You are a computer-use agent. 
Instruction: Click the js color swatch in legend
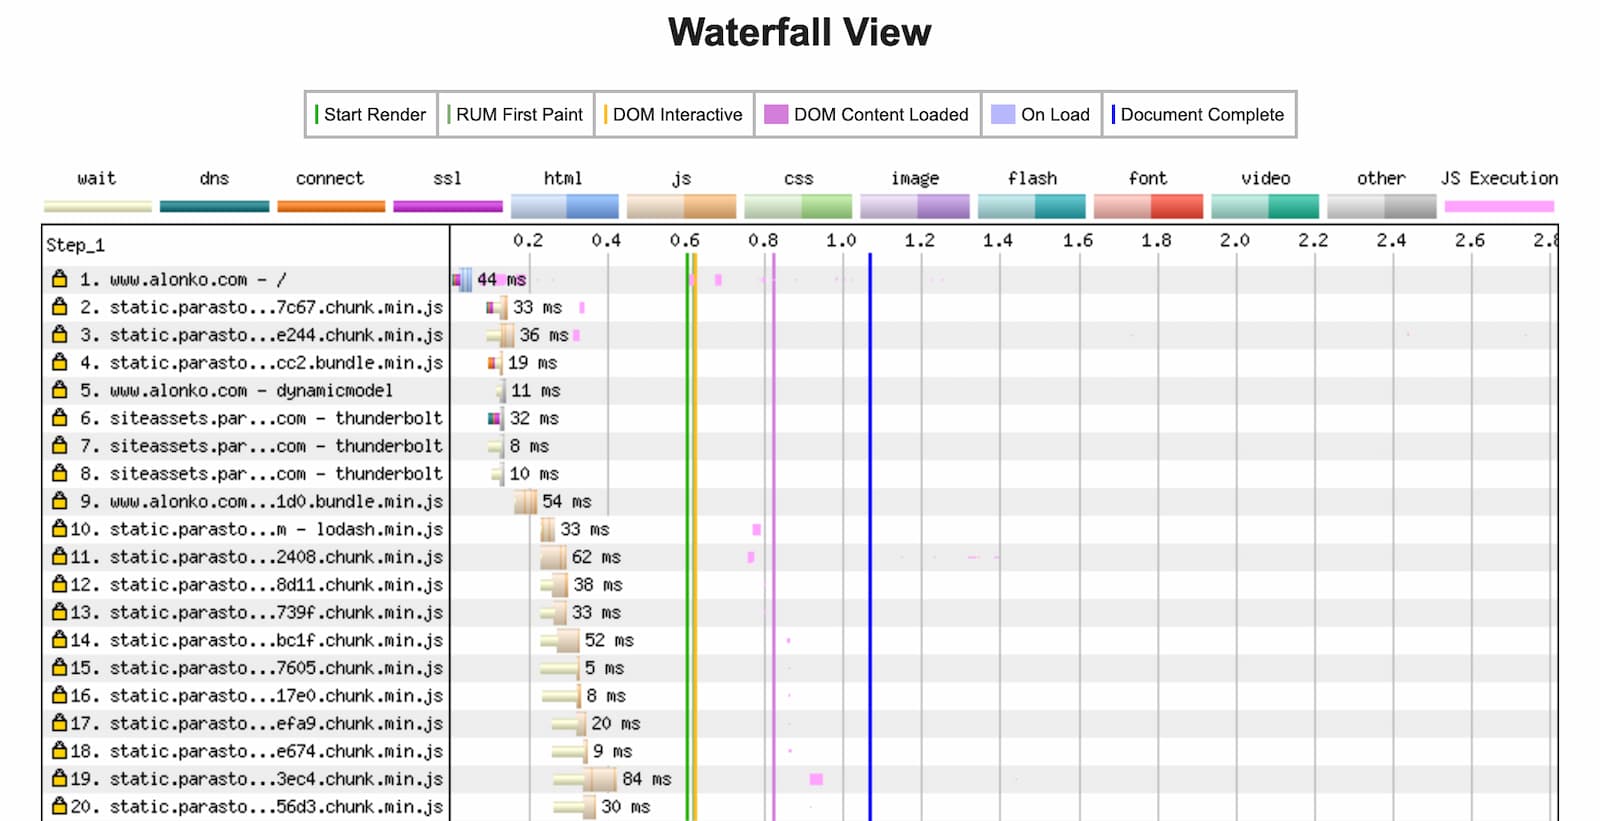(x=681, y=207)
